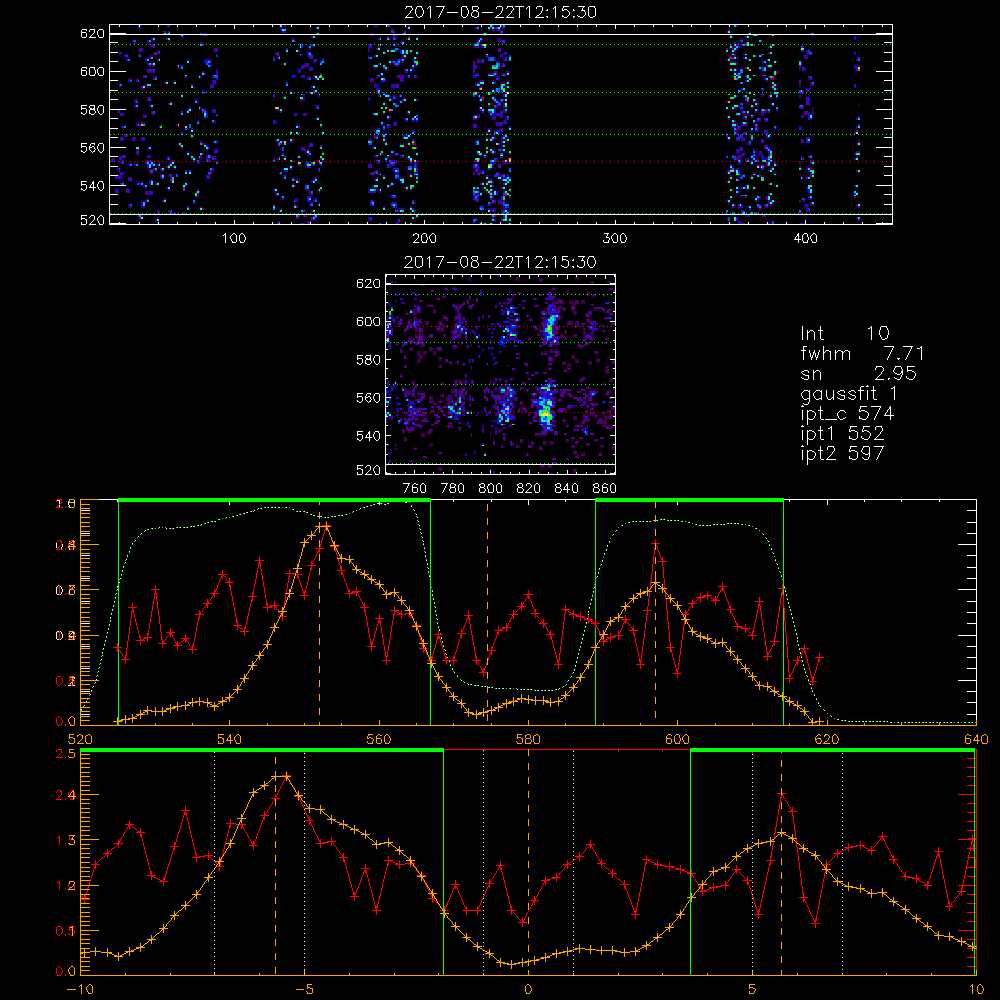Select the 'fwhm 7.71' readout
Image resolution: width=1000 pixels, height=1000 pixels.
862,353
